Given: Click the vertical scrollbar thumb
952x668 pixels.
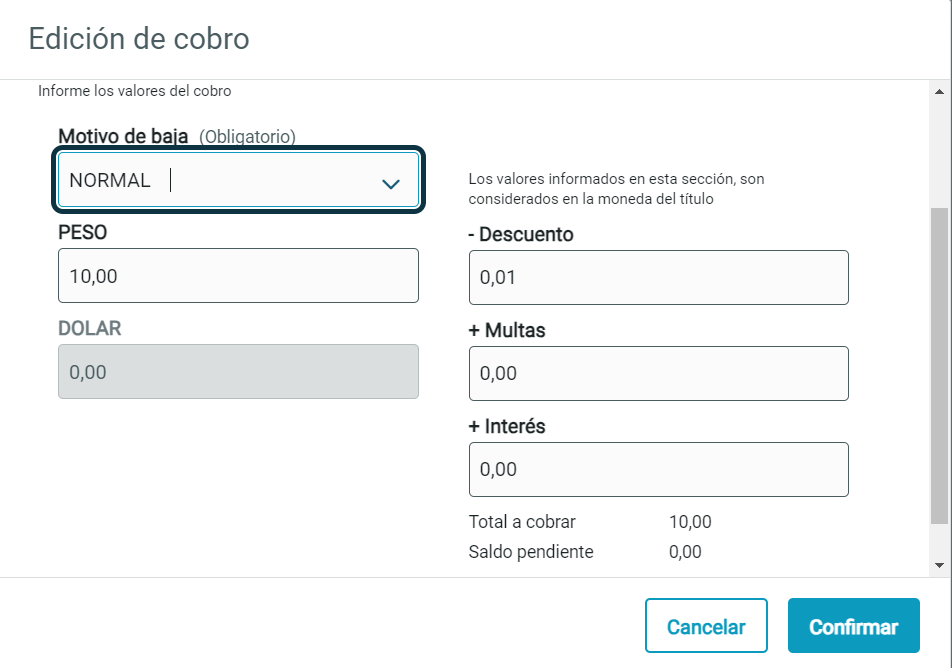Looking at the screenshot, I should point(939,366).
